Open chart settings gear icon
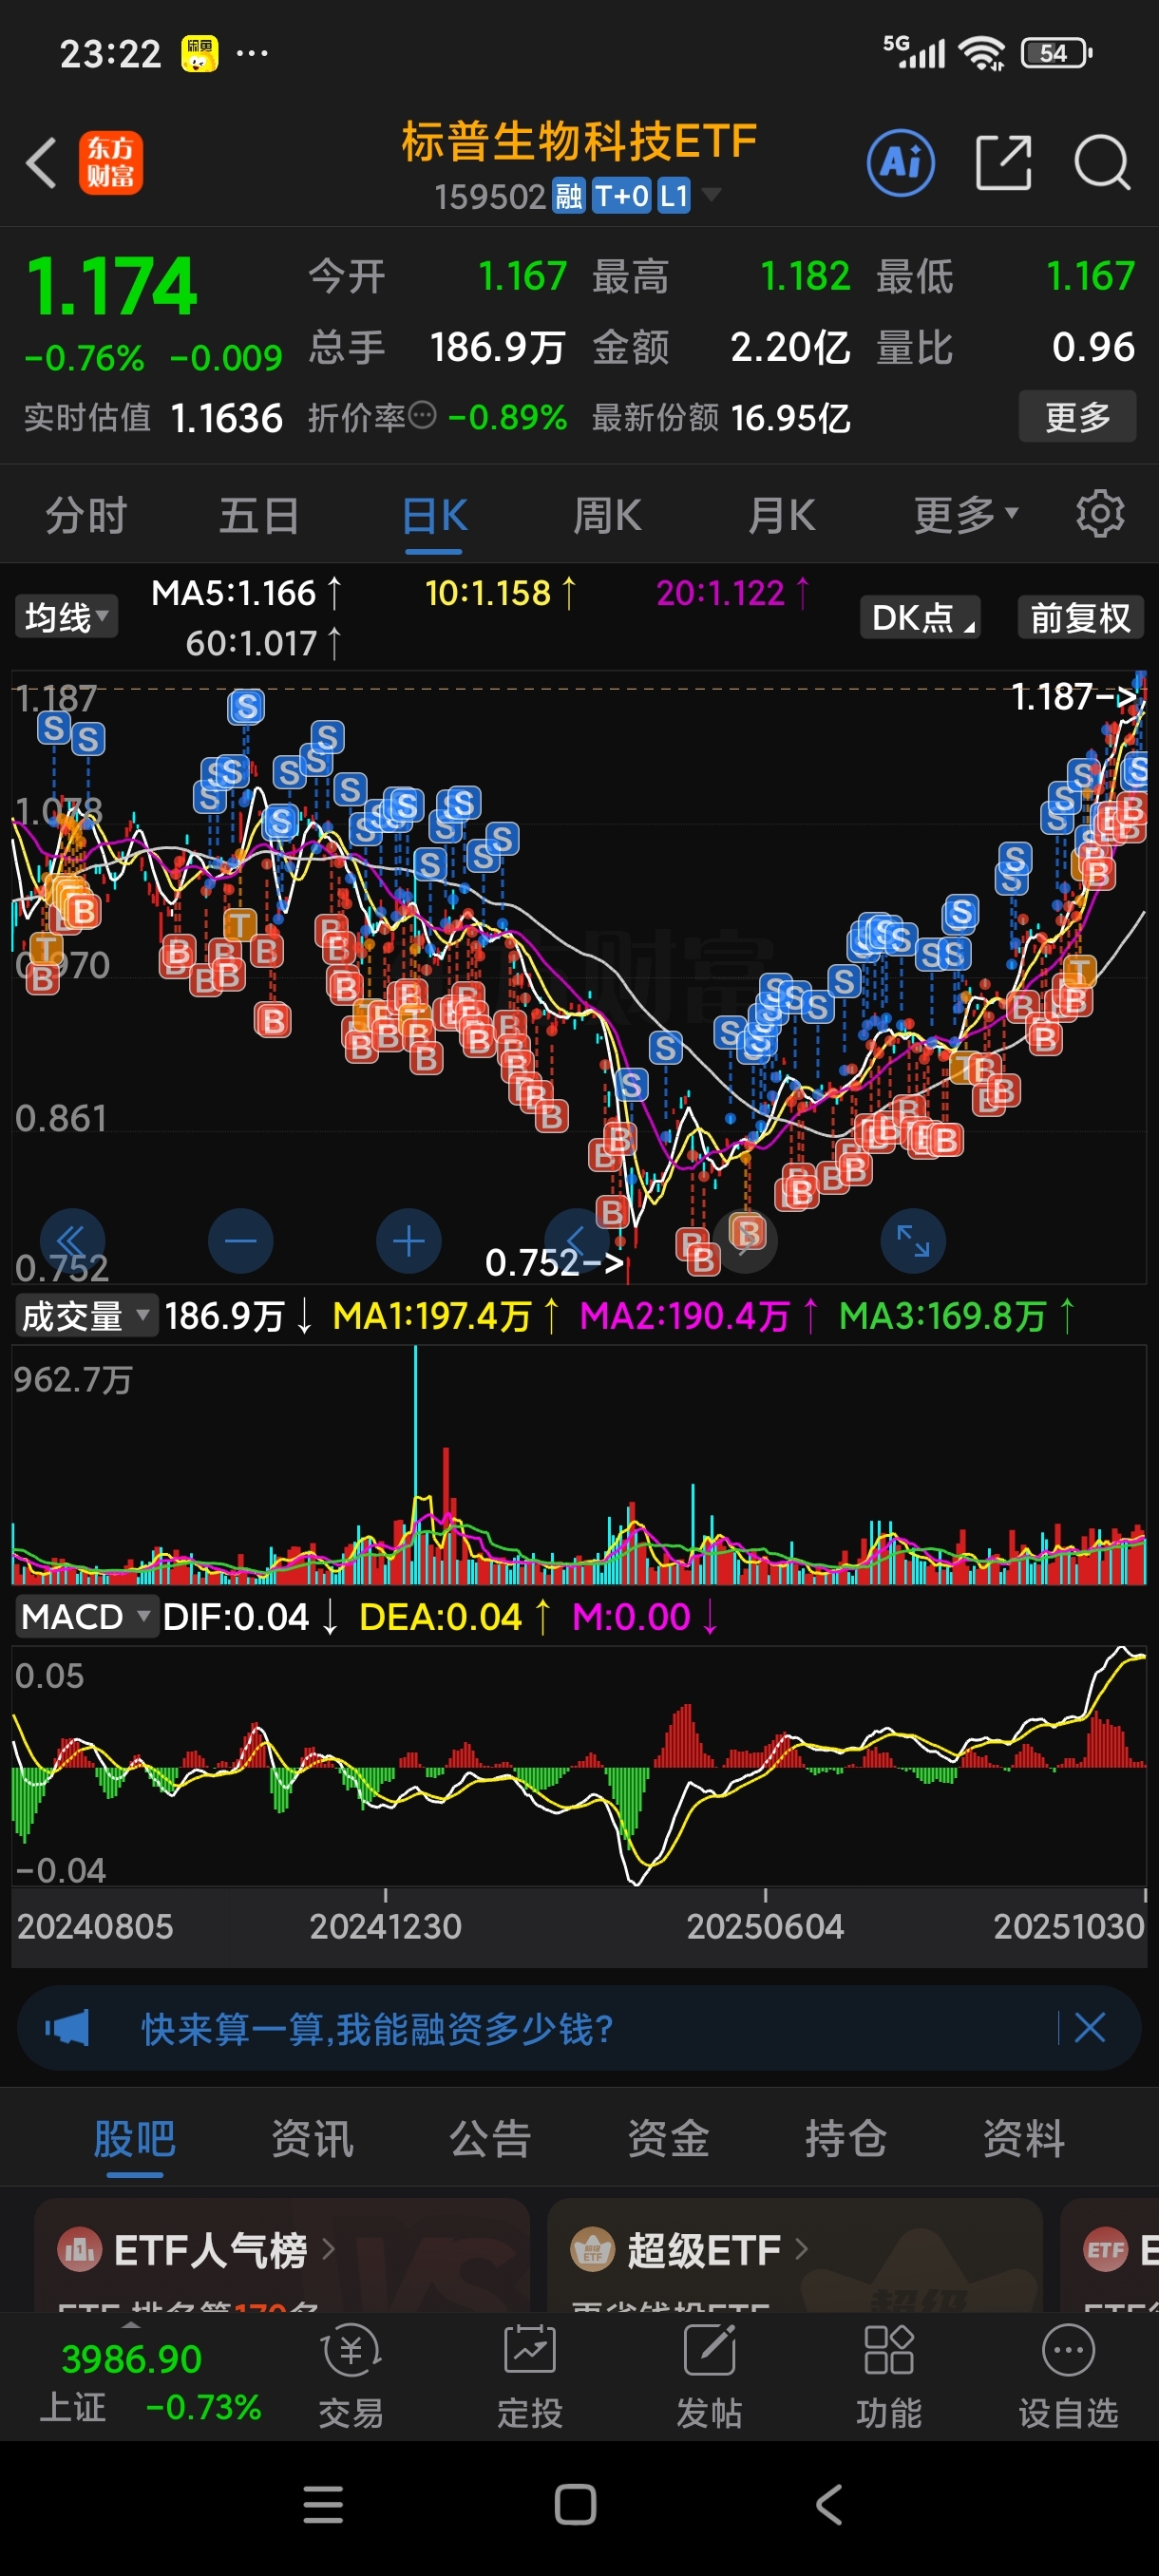This screenshot has width=1159, height=2576. tap(1100, 514)
